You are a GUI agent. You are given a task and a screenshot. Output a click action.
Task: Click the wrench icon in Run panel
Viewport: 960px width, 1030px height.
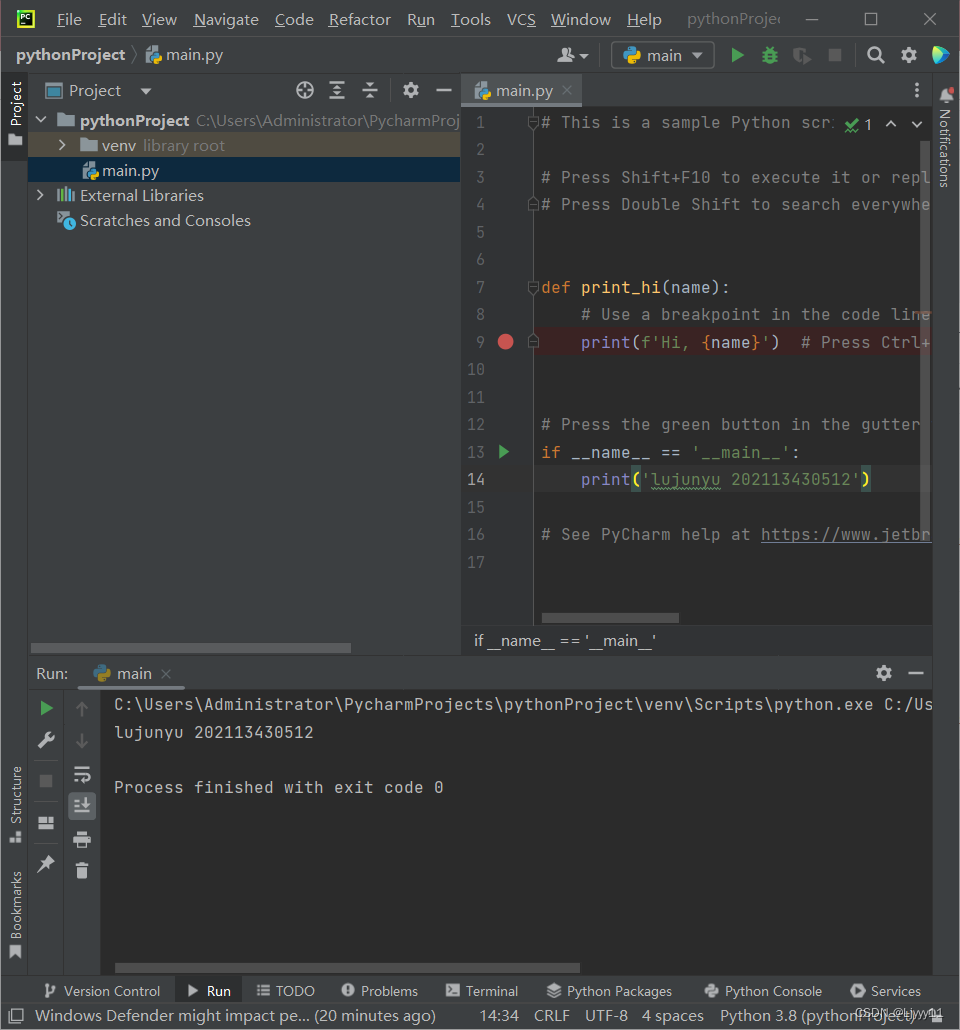click(x=46, y=740)
